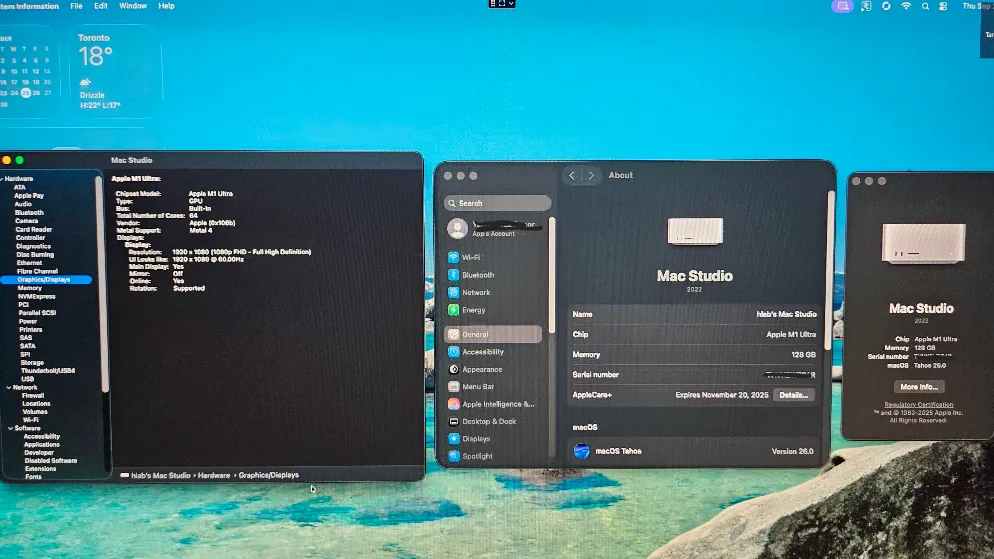
Task: Select Locations under Network
Action: pos(36,404)
